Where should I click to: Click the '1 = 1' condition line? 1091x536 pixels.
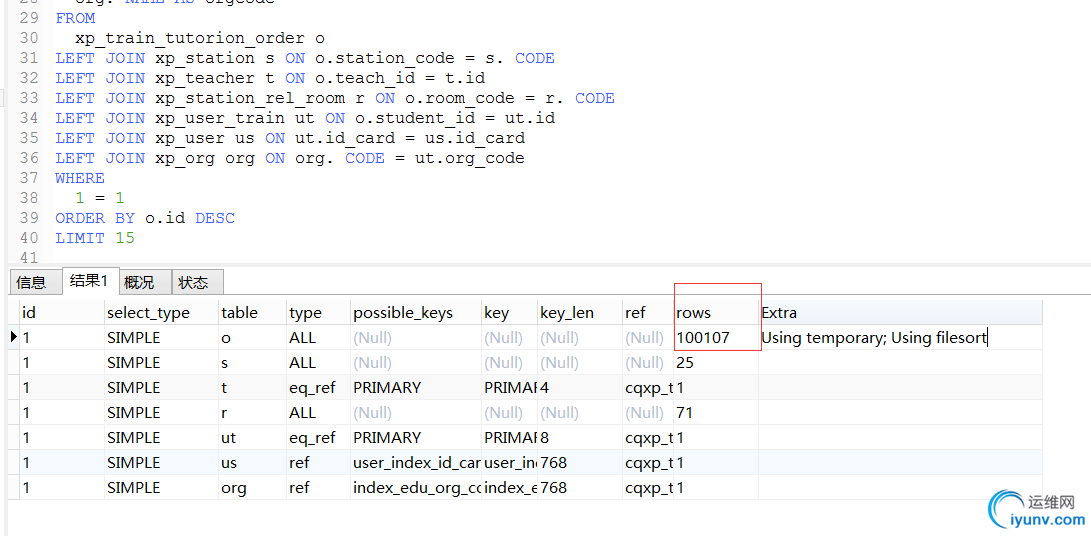point(99,198)
